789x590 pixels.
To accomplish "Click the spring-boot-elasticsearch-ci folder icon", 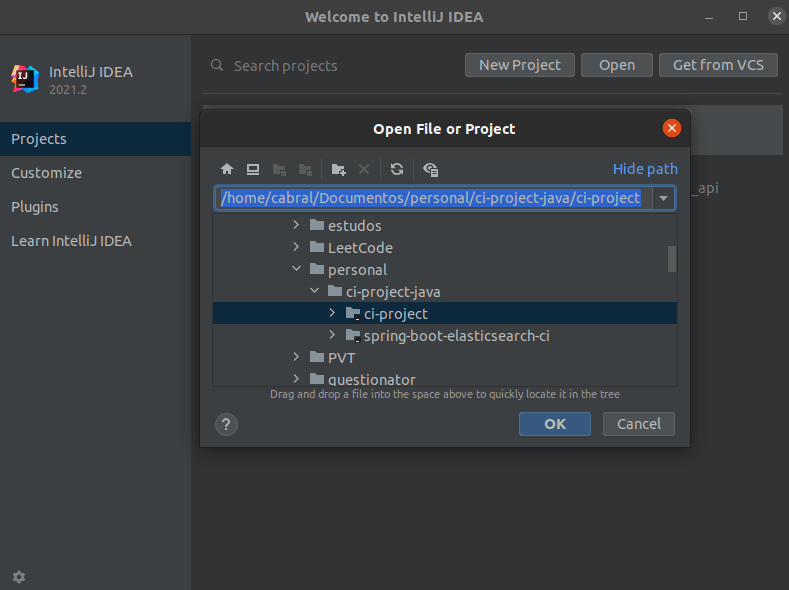I will (353, 335).
